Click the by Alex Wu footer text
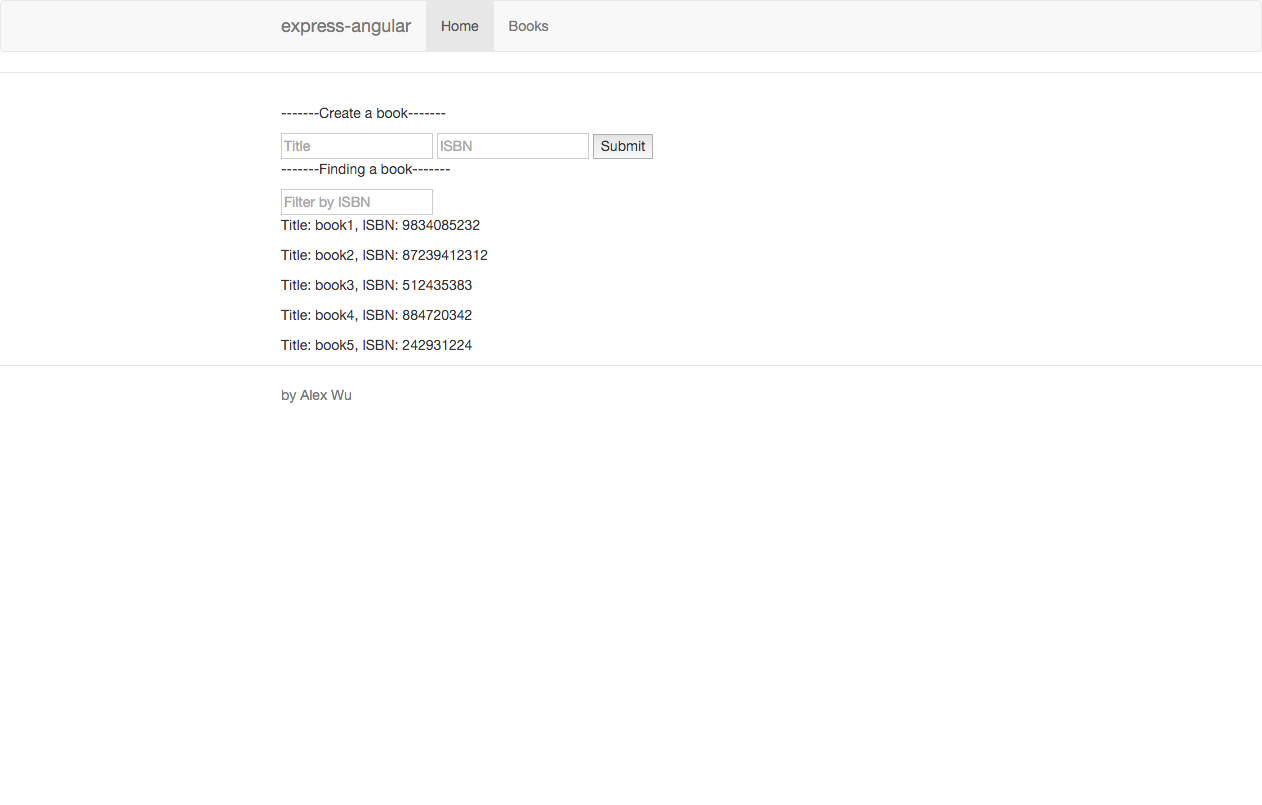1262x805 pixels. [316, 395]
